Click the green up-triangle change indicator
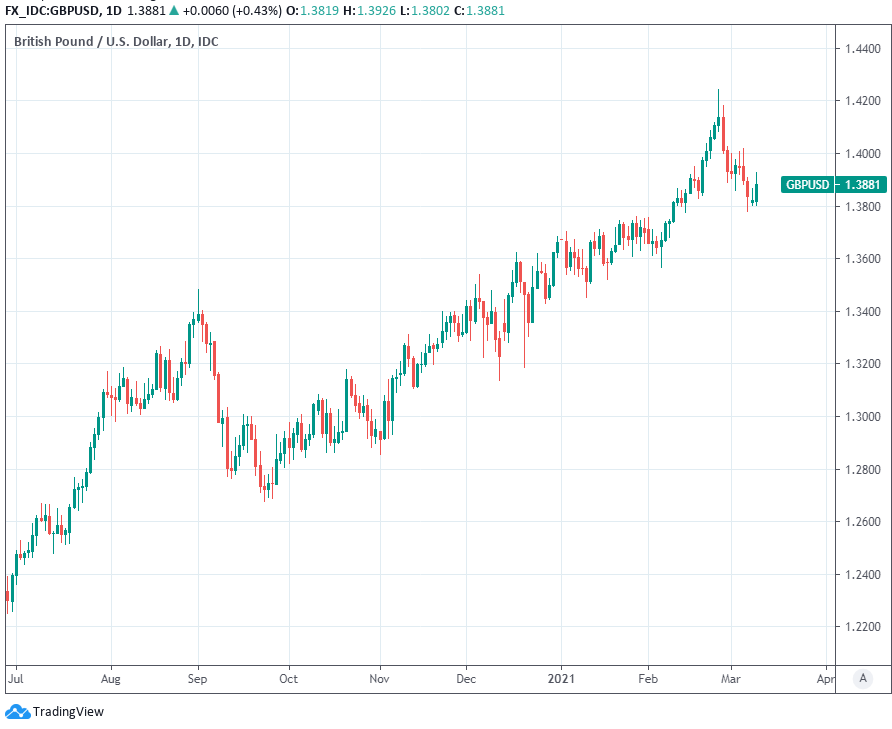The image size is (892, 729). coord(174,10)
